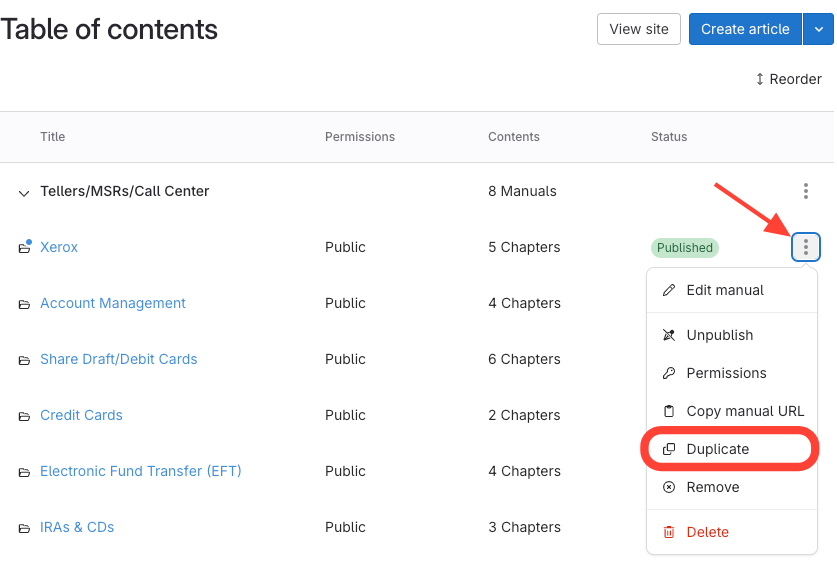837x570 pixels.
Task: Click the folder icon beside Electronic Fund Transfer
Action: click(24, 472)
